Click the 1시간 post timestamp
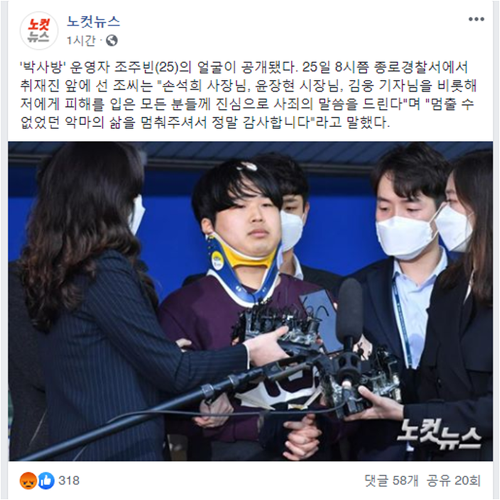500x500 pixels. click(x=81, y=41)
